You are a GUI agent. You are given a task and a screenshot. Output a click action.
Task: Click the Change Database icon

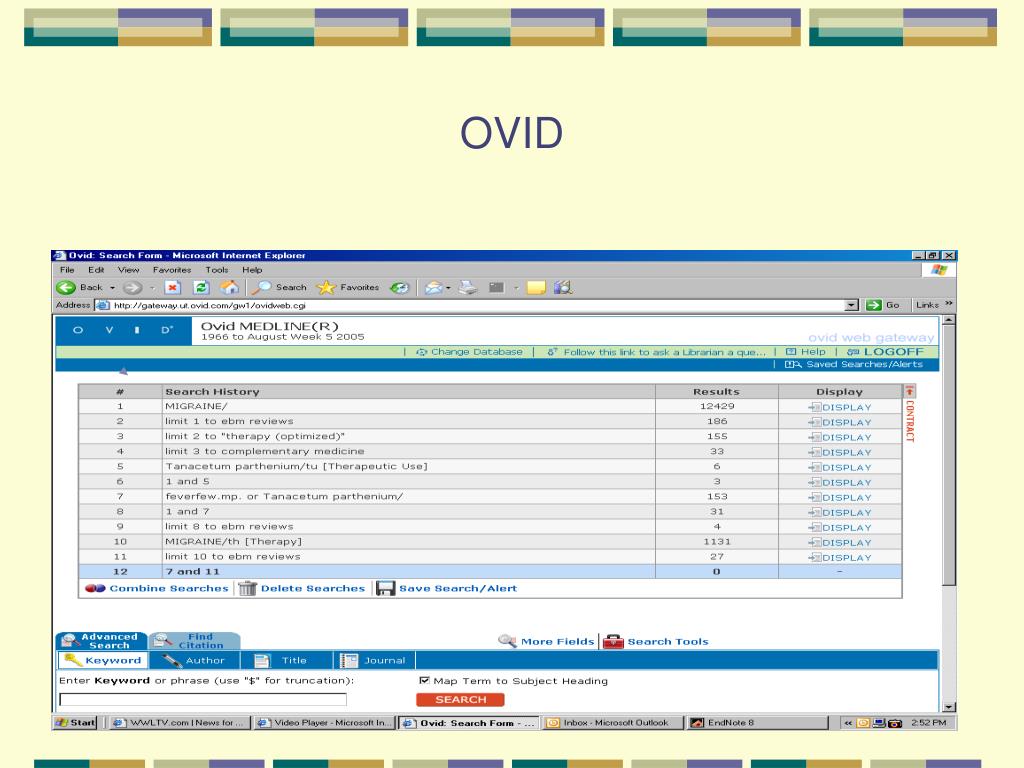click(422, 352)
